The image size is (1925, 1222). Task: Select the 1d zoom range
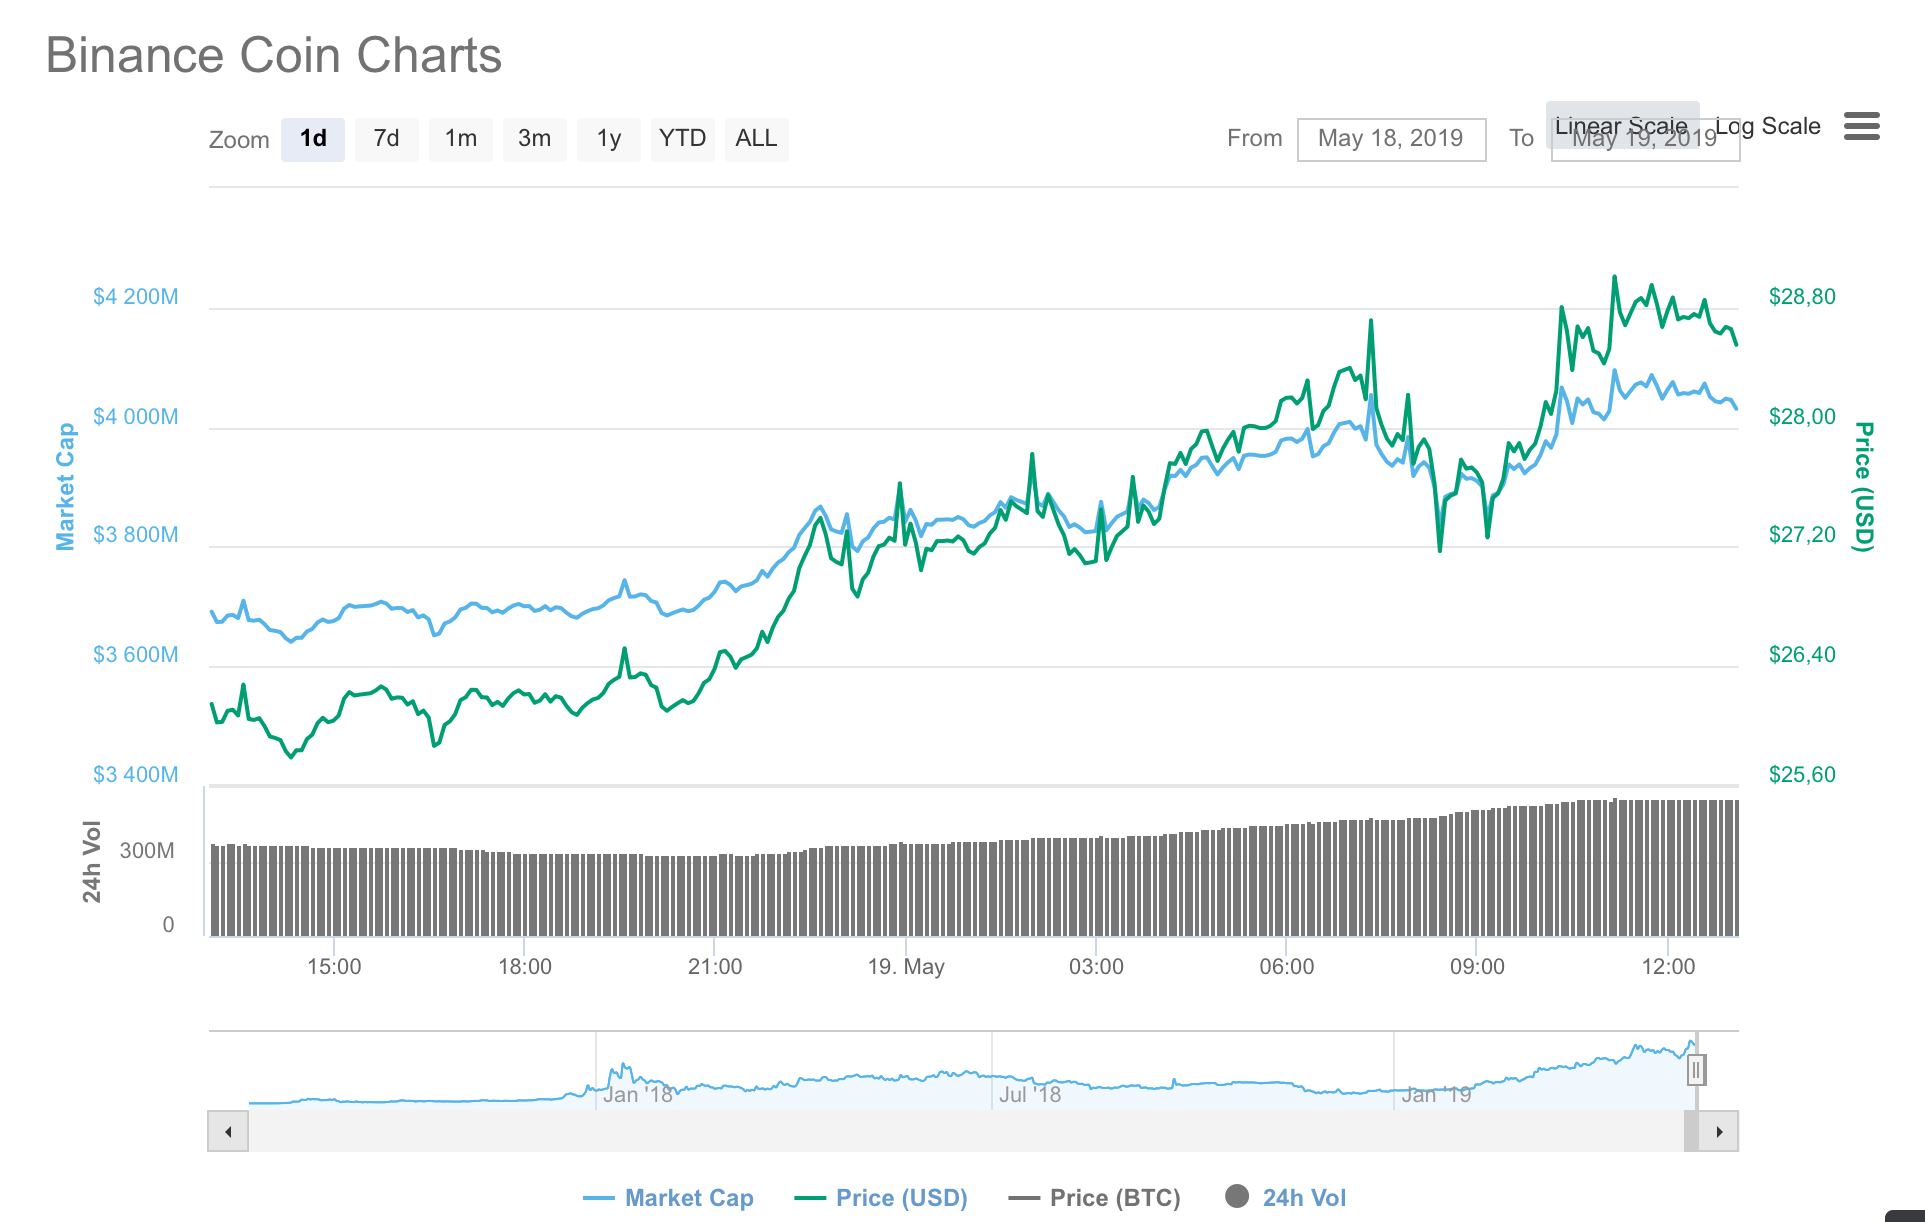pos(313,139)
